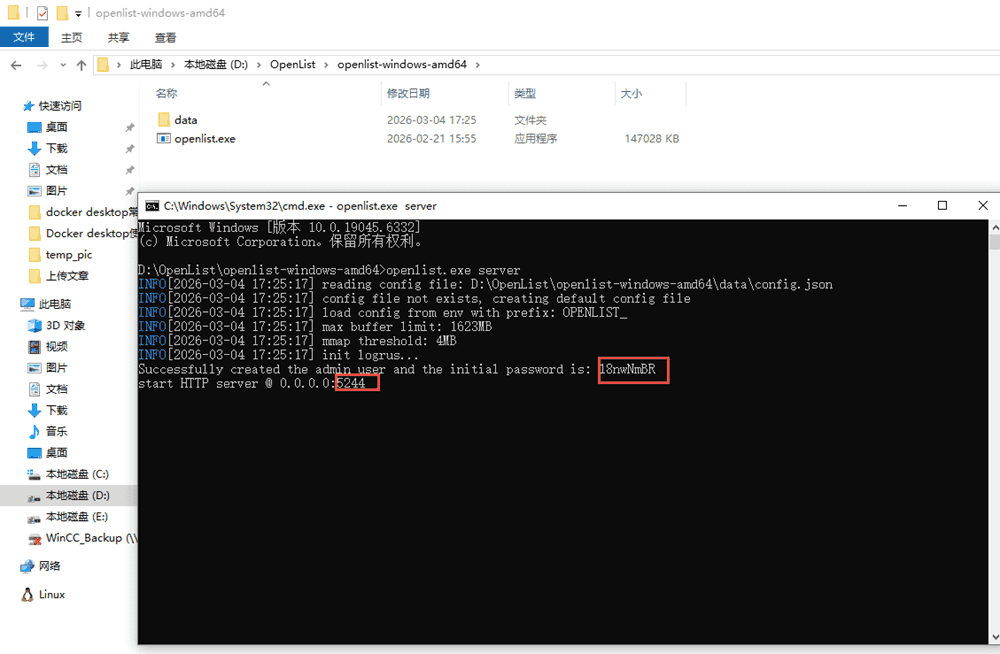Click the cmd.exe icon in console title bar
This screenshot has width=1000, height=654.
pos(152,206)
